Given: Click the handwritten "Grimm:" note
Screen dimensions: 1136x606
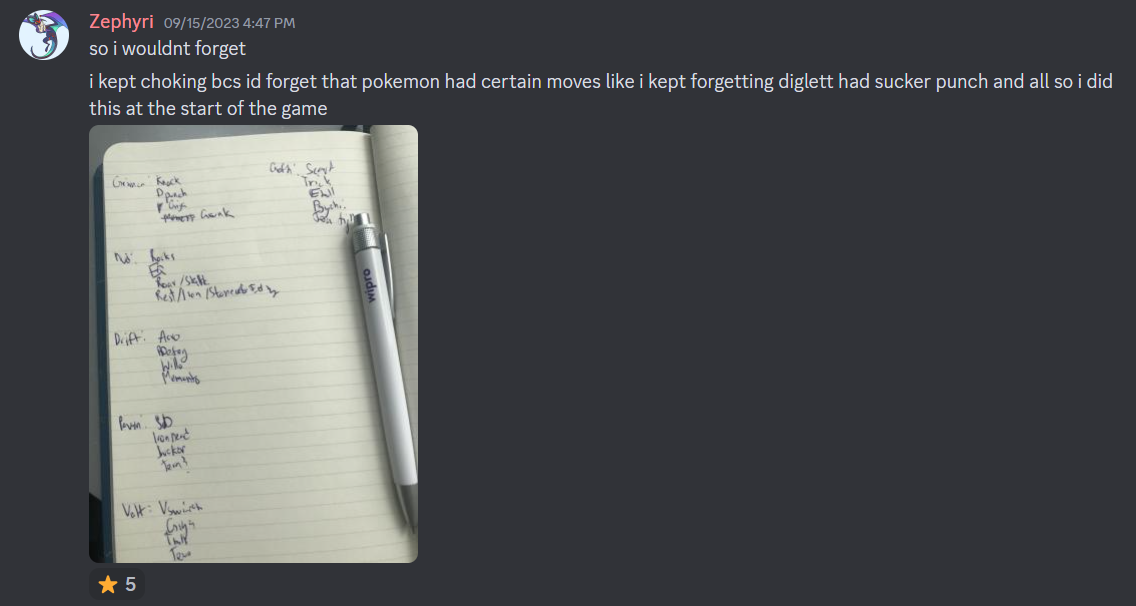Looking at the screenshot, I should tap(130, 184).
